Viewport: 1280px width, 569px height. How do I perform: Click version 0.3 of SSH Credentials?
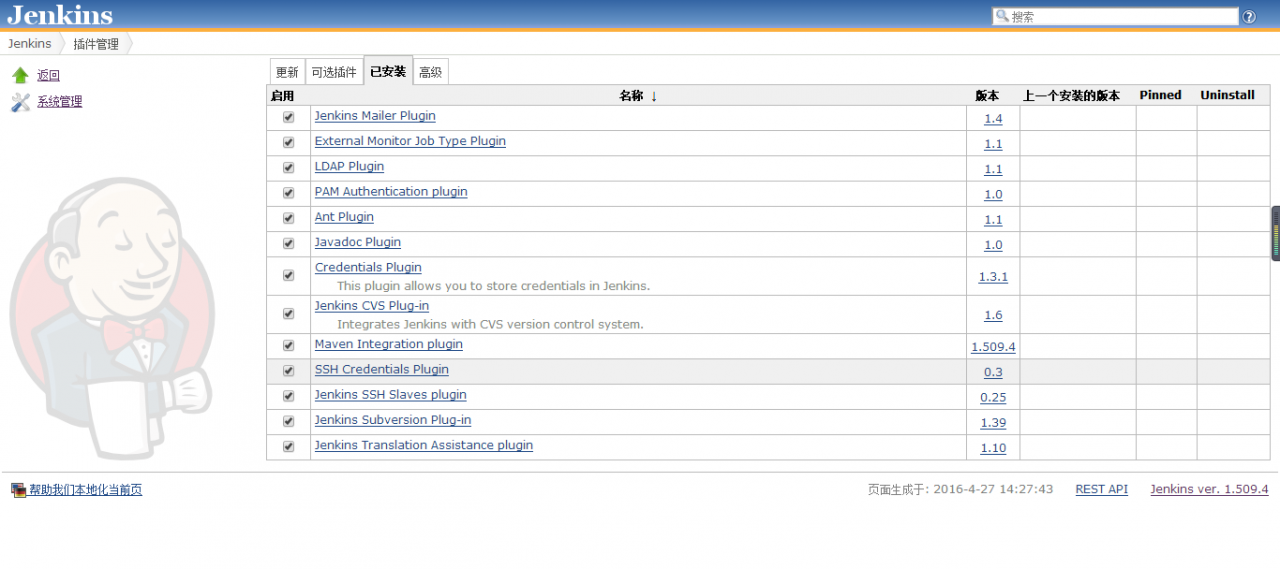point(993,372)
